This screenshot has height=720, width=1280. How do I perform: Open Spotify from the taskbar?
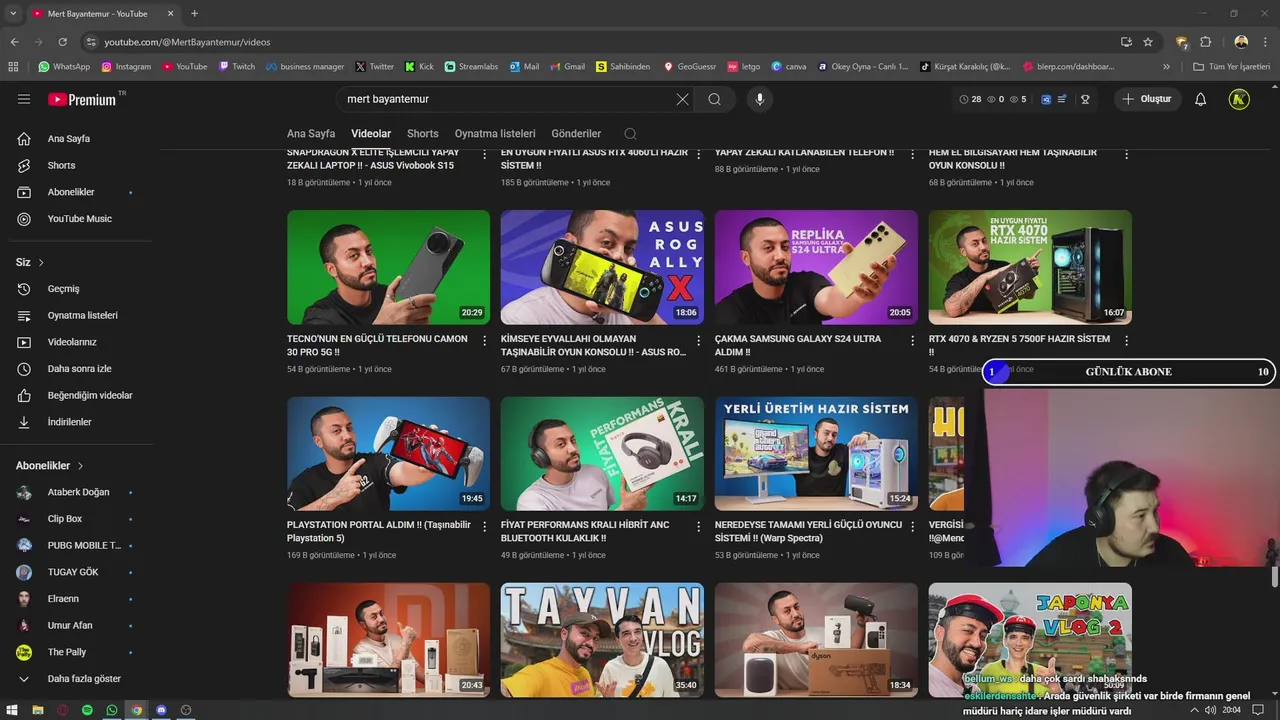click(87, 710)
